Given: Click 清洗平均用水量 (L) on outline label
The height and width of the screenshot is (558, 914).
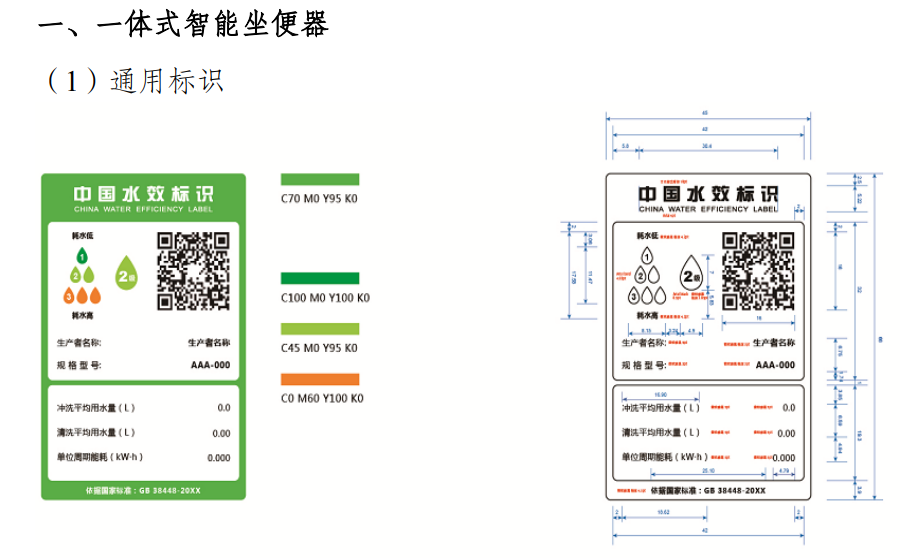Looking at the screenshot, I should [660, 433].
